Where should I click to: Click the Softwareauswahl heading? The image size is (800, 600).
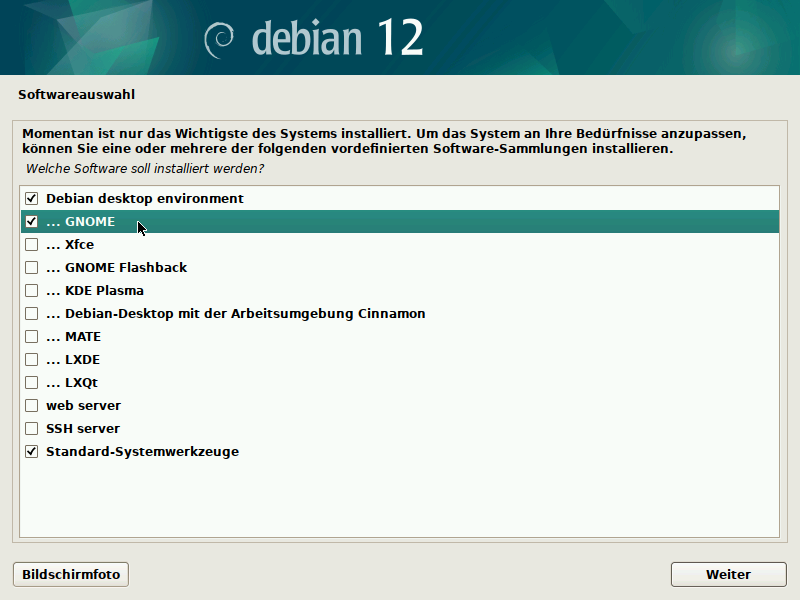click(77, 94)
